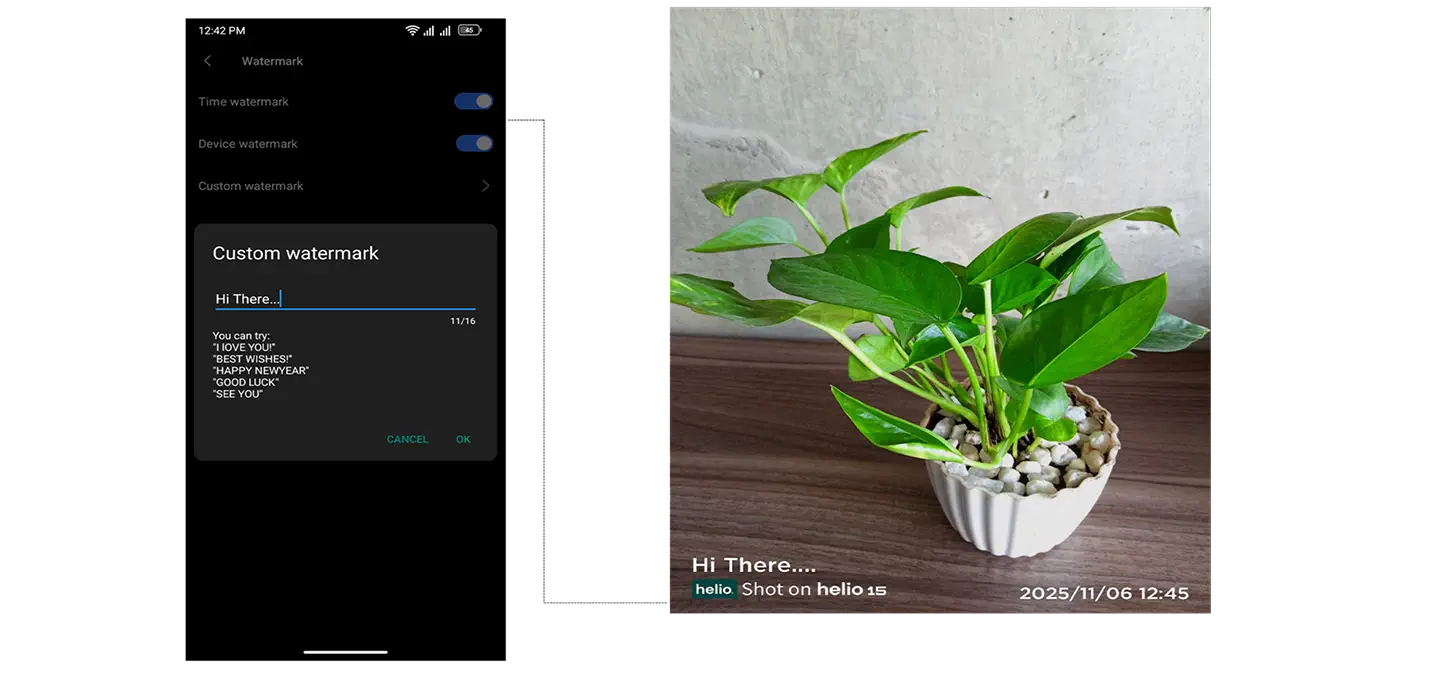This screenshot has height=682, width=1438.
Task: Select the "BEST WISHES!" suggestion
Action: tap(252, 359)
